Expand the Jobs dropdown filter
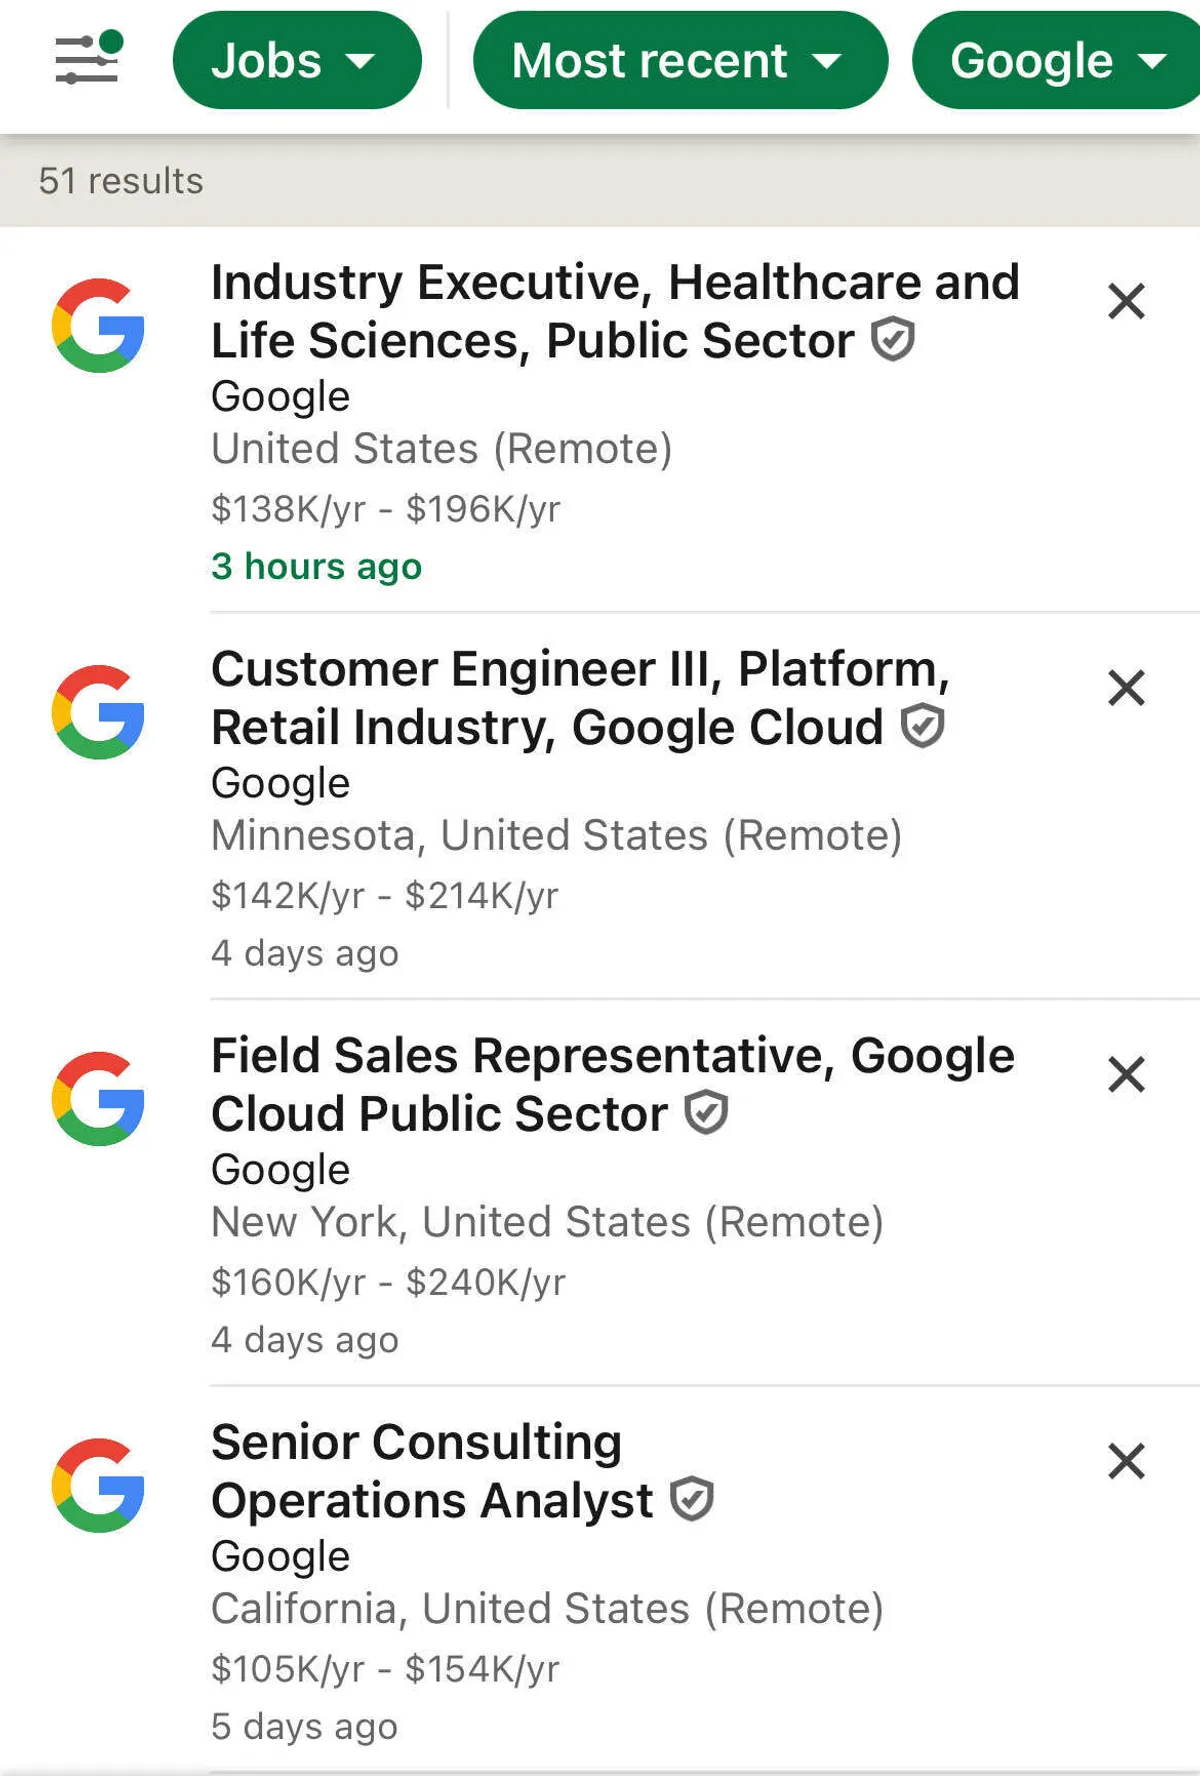1200x1776 pixels. pos(296,60)
